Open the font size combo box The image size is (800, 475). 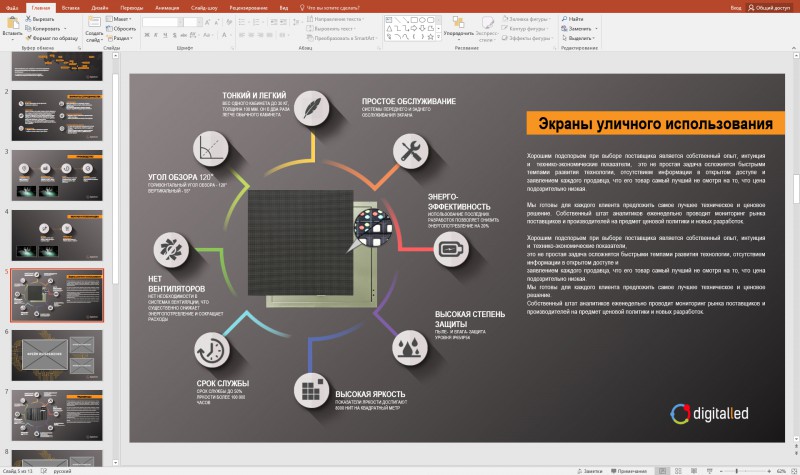[192, 22]
